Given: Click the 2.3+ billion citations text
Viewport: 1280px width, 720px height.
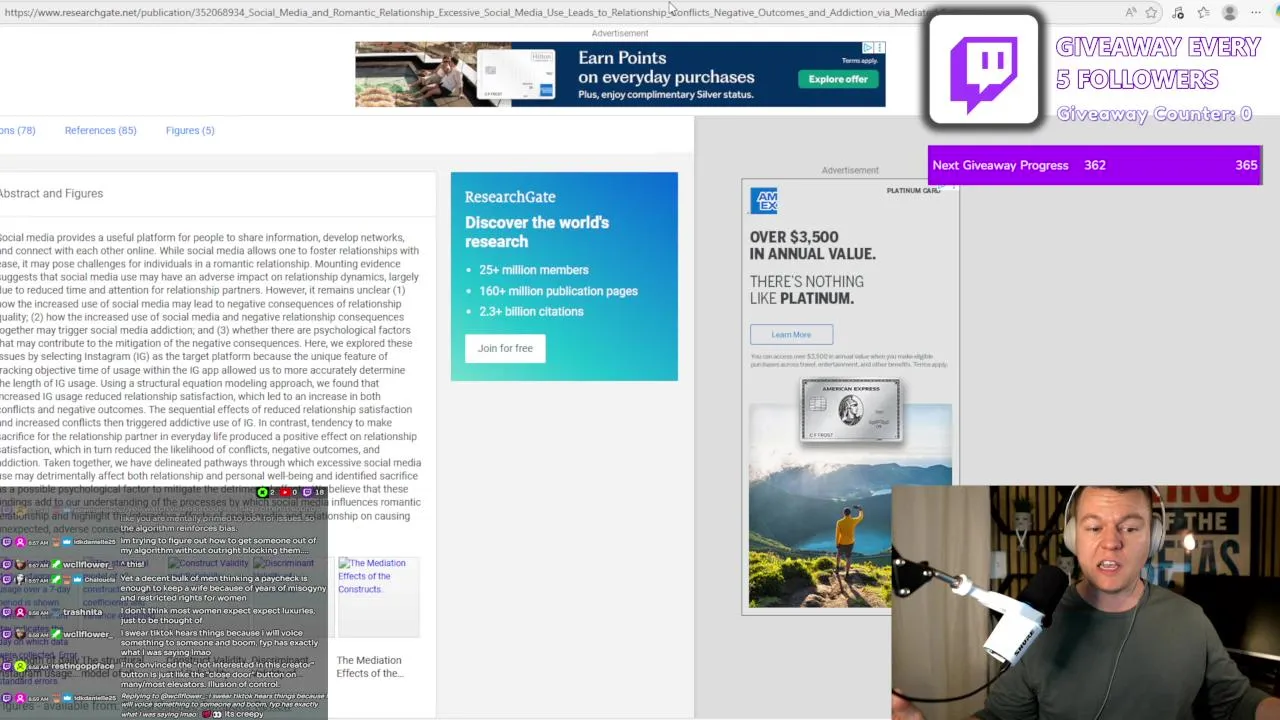Looking at the screenshot, I should pos(531,311).
